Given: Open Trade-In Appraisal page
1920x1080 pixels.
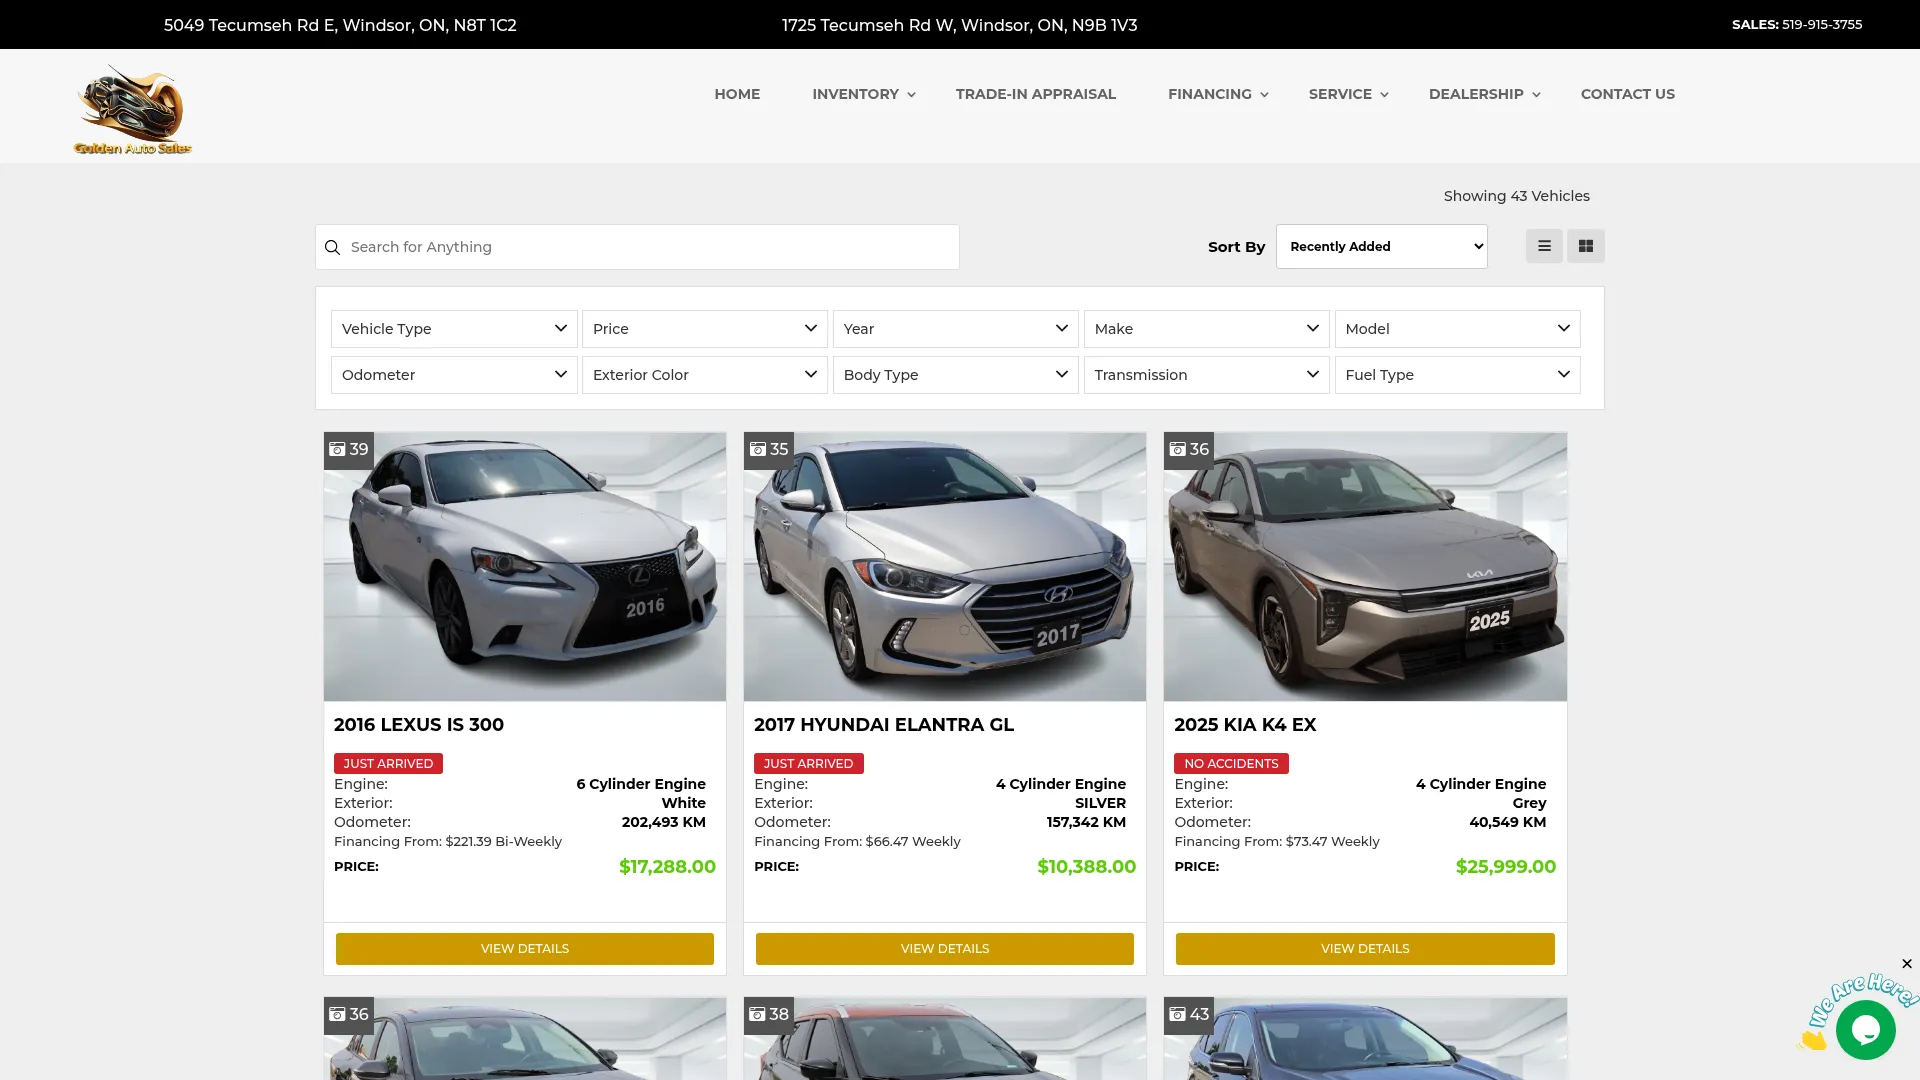Looking at the screenshot, I should pyautogui.click(x=1035, y=94).
